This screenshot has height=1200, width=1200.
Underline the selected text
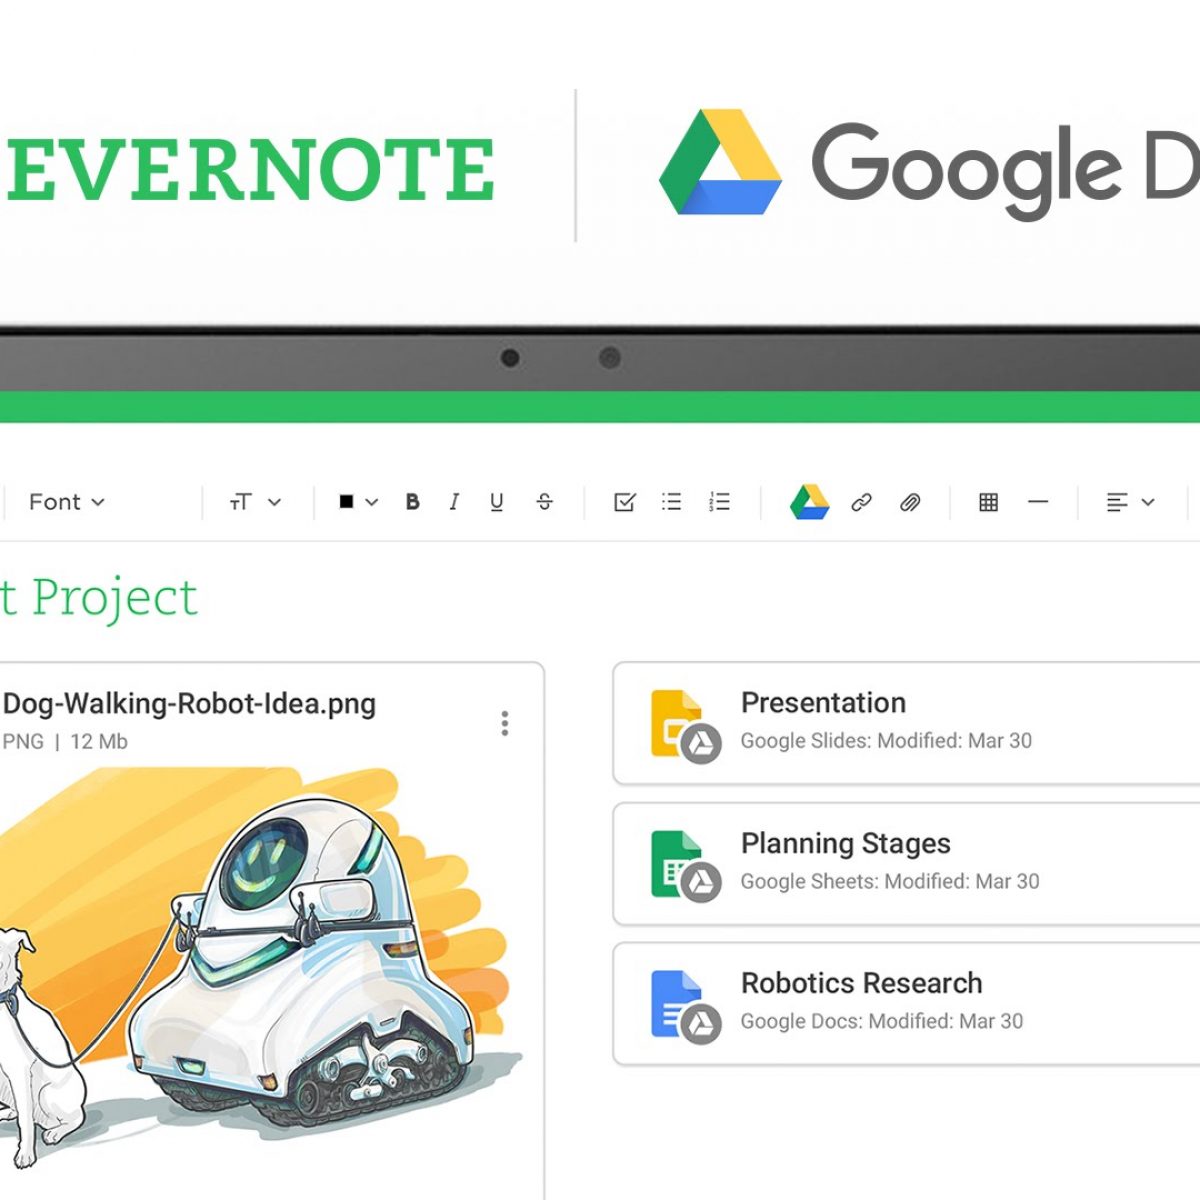click(x=496, y=502)
